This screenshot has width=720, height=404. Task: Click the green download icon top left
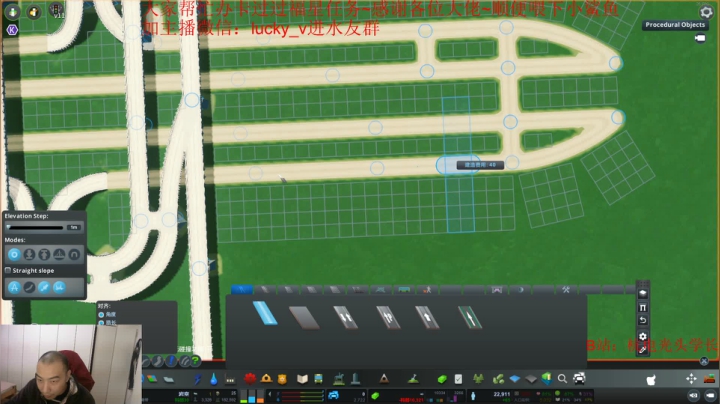point(12,11)
